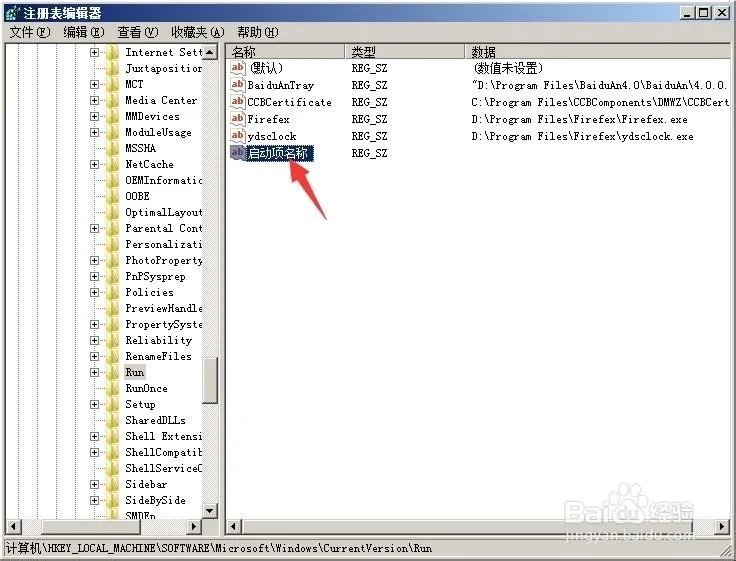Screen dimensions: 736x561
Task: Click the SharedDLLs folder icon
Action: click(113, 420)
